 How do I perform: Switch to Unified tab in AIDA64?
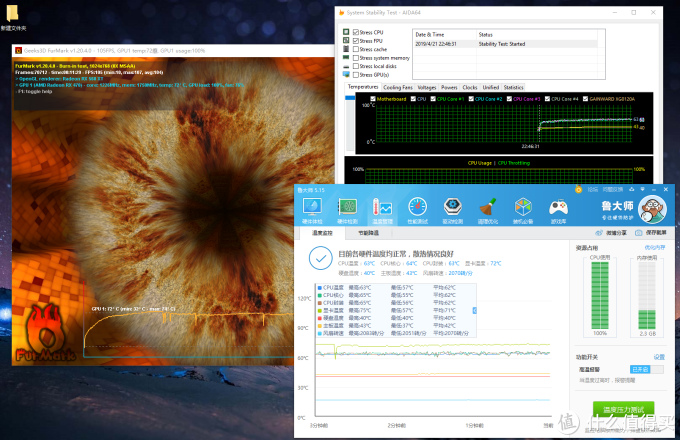pos(490,88)
